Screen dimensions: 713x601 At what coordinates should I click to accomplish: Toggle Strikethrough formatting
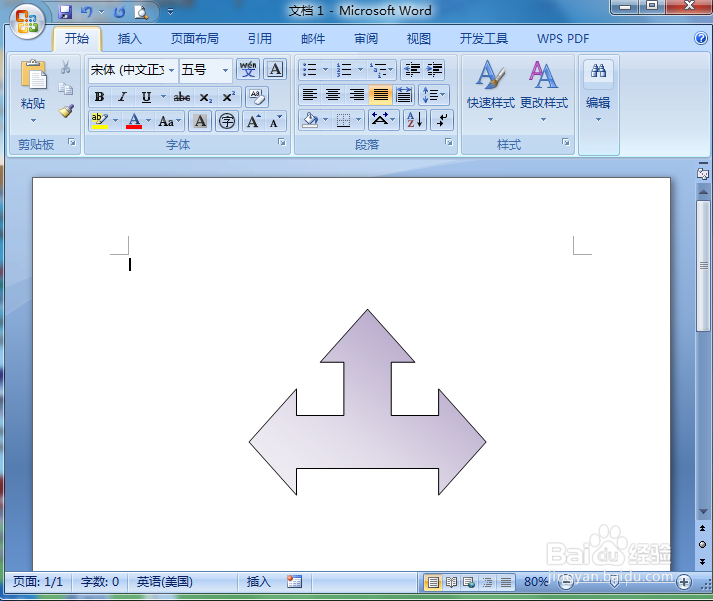[x=182, y=97]
